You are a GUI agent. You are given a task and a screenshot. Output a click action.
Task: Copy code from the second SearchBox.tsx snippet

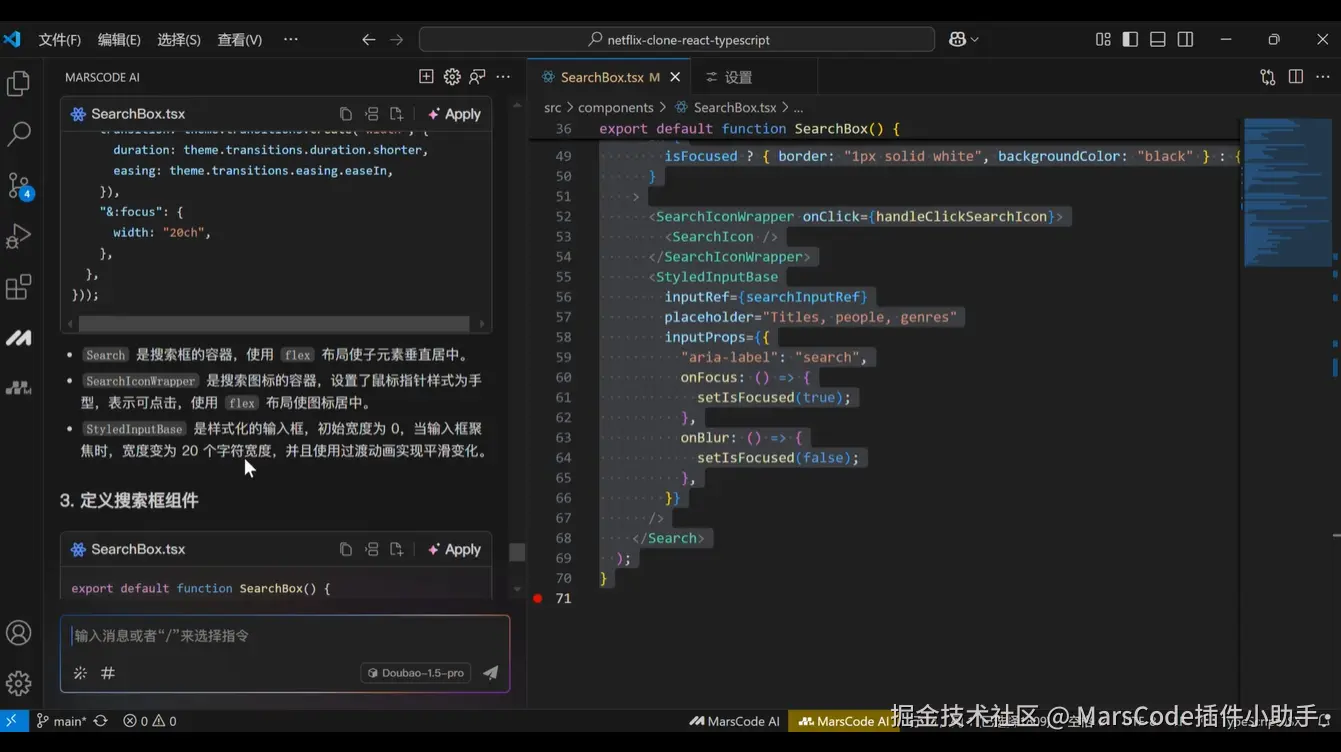[346, 549]
